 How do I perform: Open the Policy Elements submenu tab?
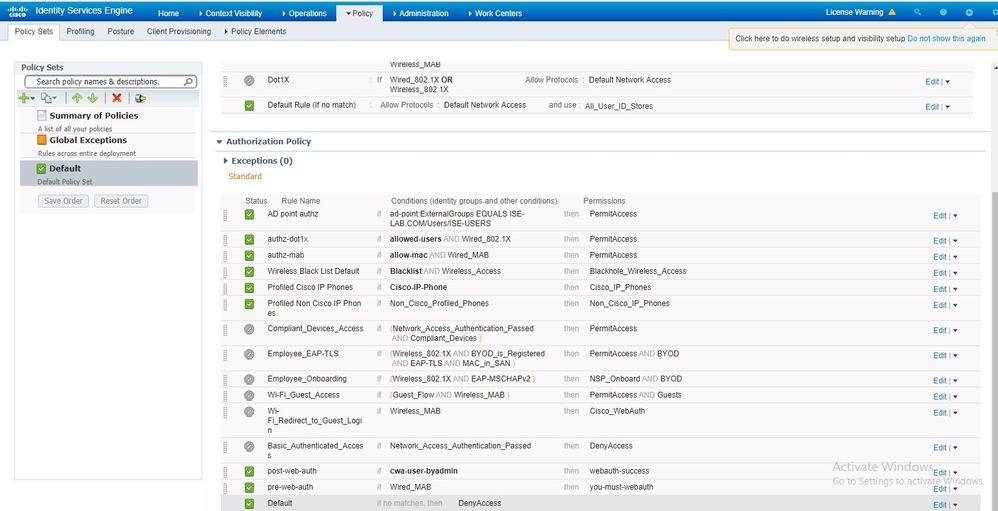pos(255,31)
